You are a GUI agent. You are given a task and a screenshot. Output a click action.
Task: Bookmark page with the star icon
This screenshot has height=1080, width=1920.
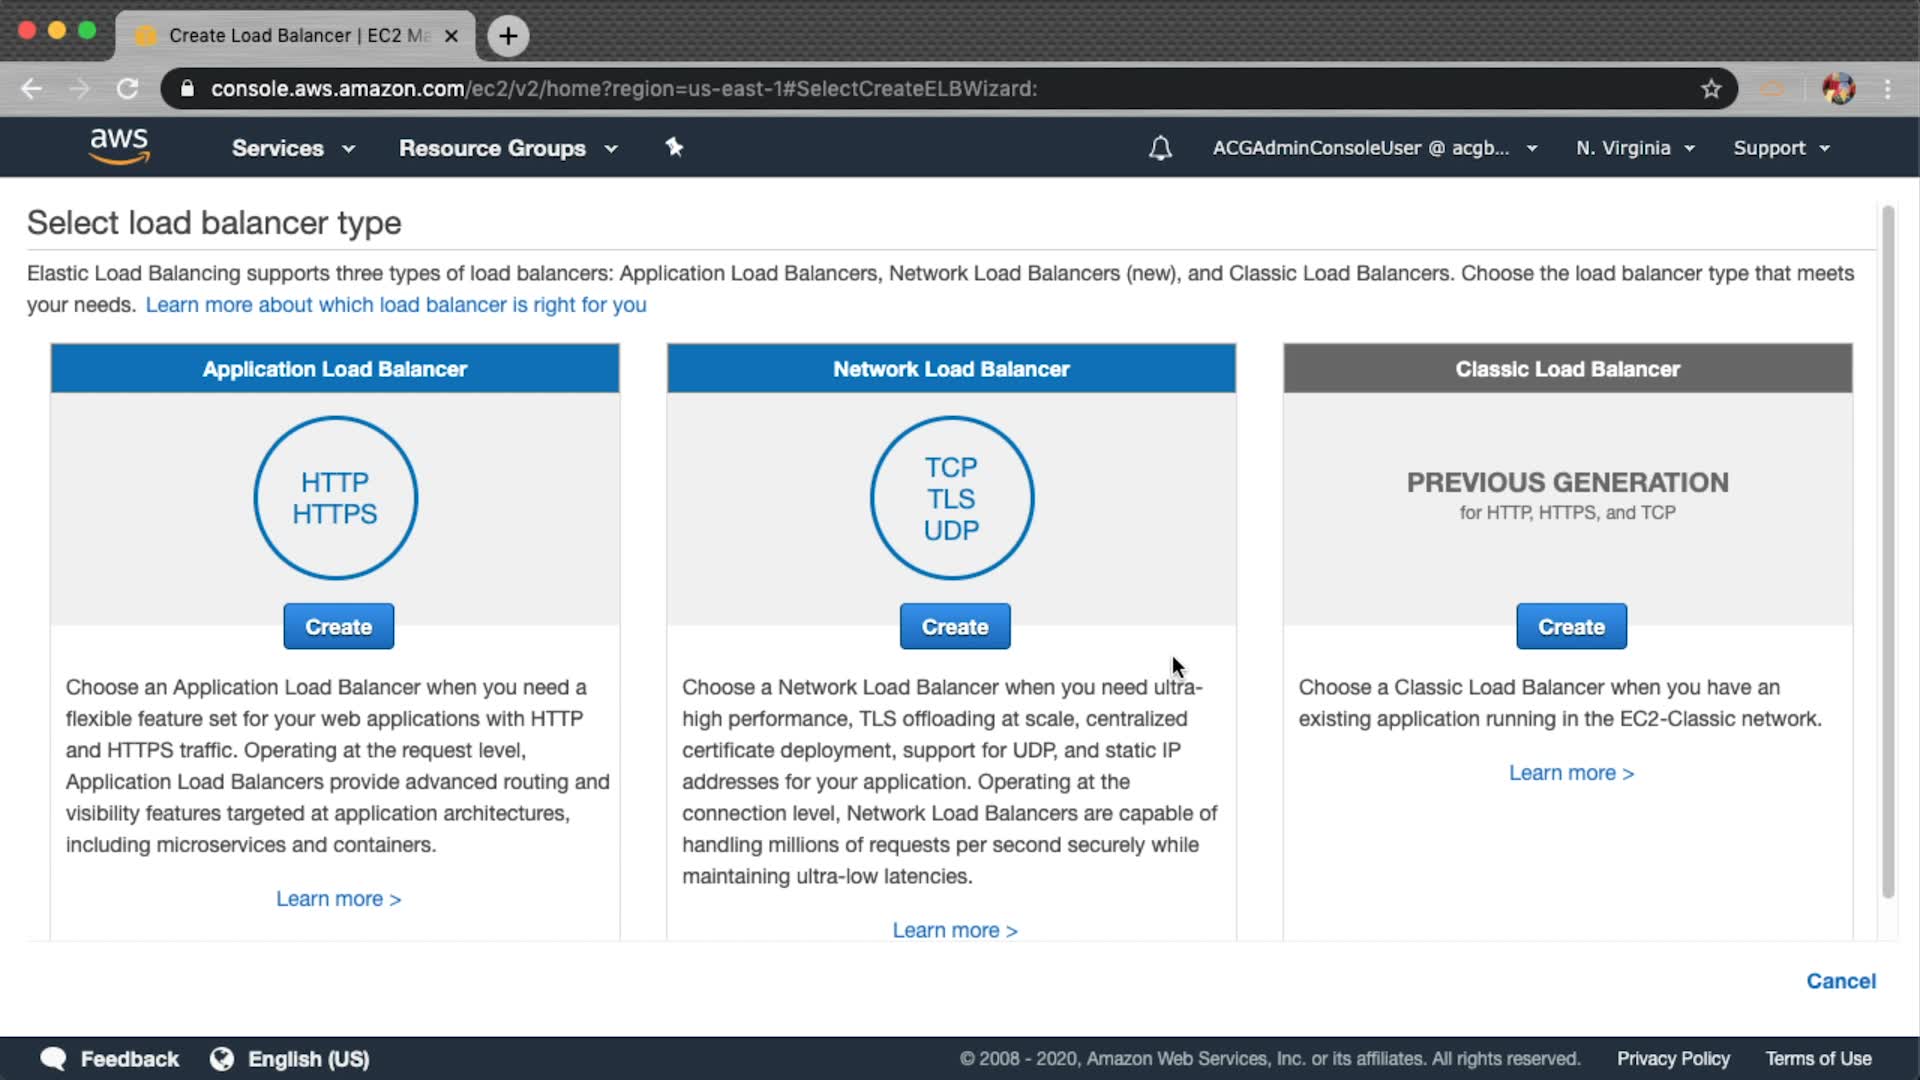[1711, 89]
